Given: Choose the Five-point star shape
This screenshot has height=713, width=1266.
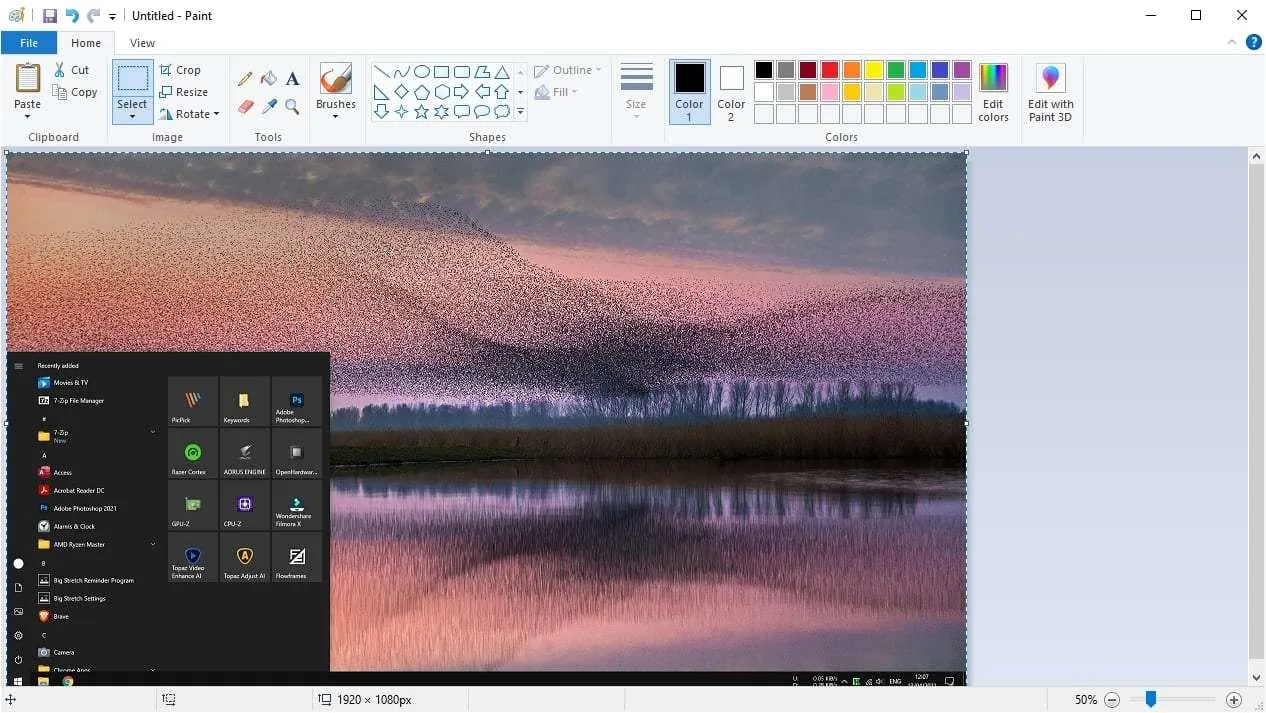Looking at the screenshot, I should tap(422, 112).
